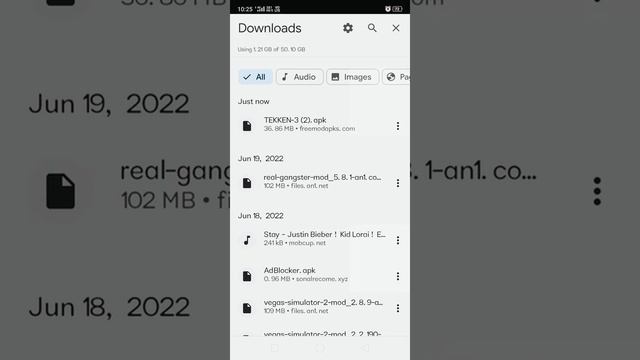Tap file icon of AdBlocker.apk

click(247, 276)
